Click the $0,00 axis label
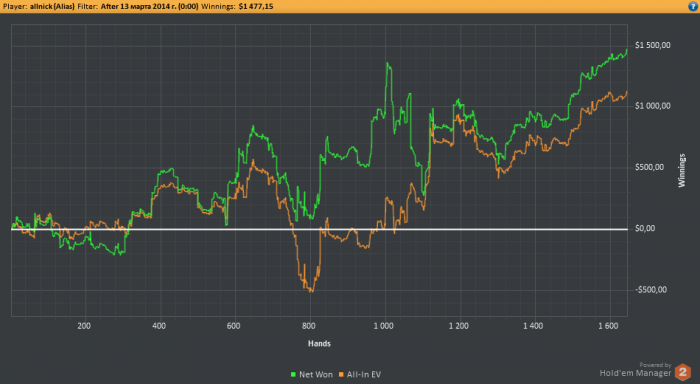 tap(645, 228)
